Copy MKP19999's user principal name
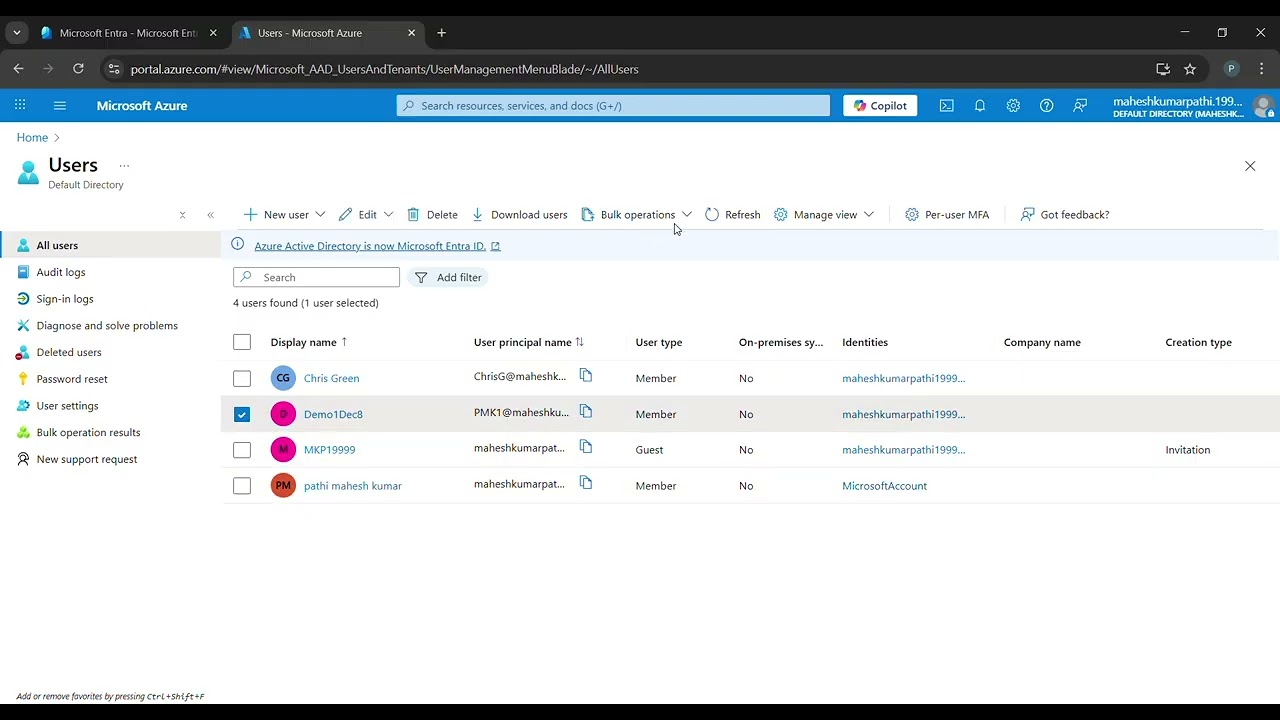This screenshot has height=720, width=1280. point(586,448)
